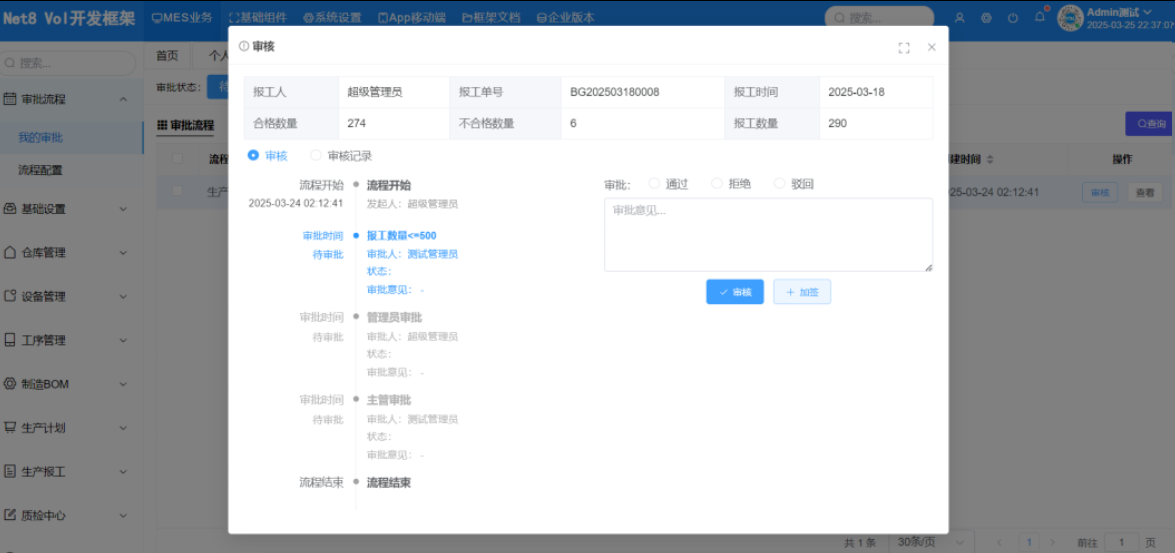Expand the 基础设置 sidebar menu
Image resolution: width=1175 pixels, height=553 pixels.
click(x=124, y=209)
